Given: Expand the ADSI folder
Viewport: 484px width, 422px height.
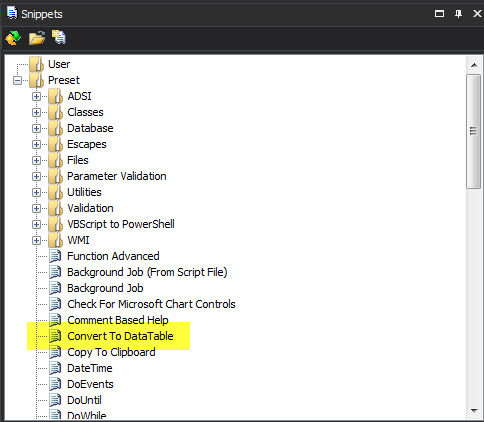Looking at the screenshot, I should click(36, 96).
